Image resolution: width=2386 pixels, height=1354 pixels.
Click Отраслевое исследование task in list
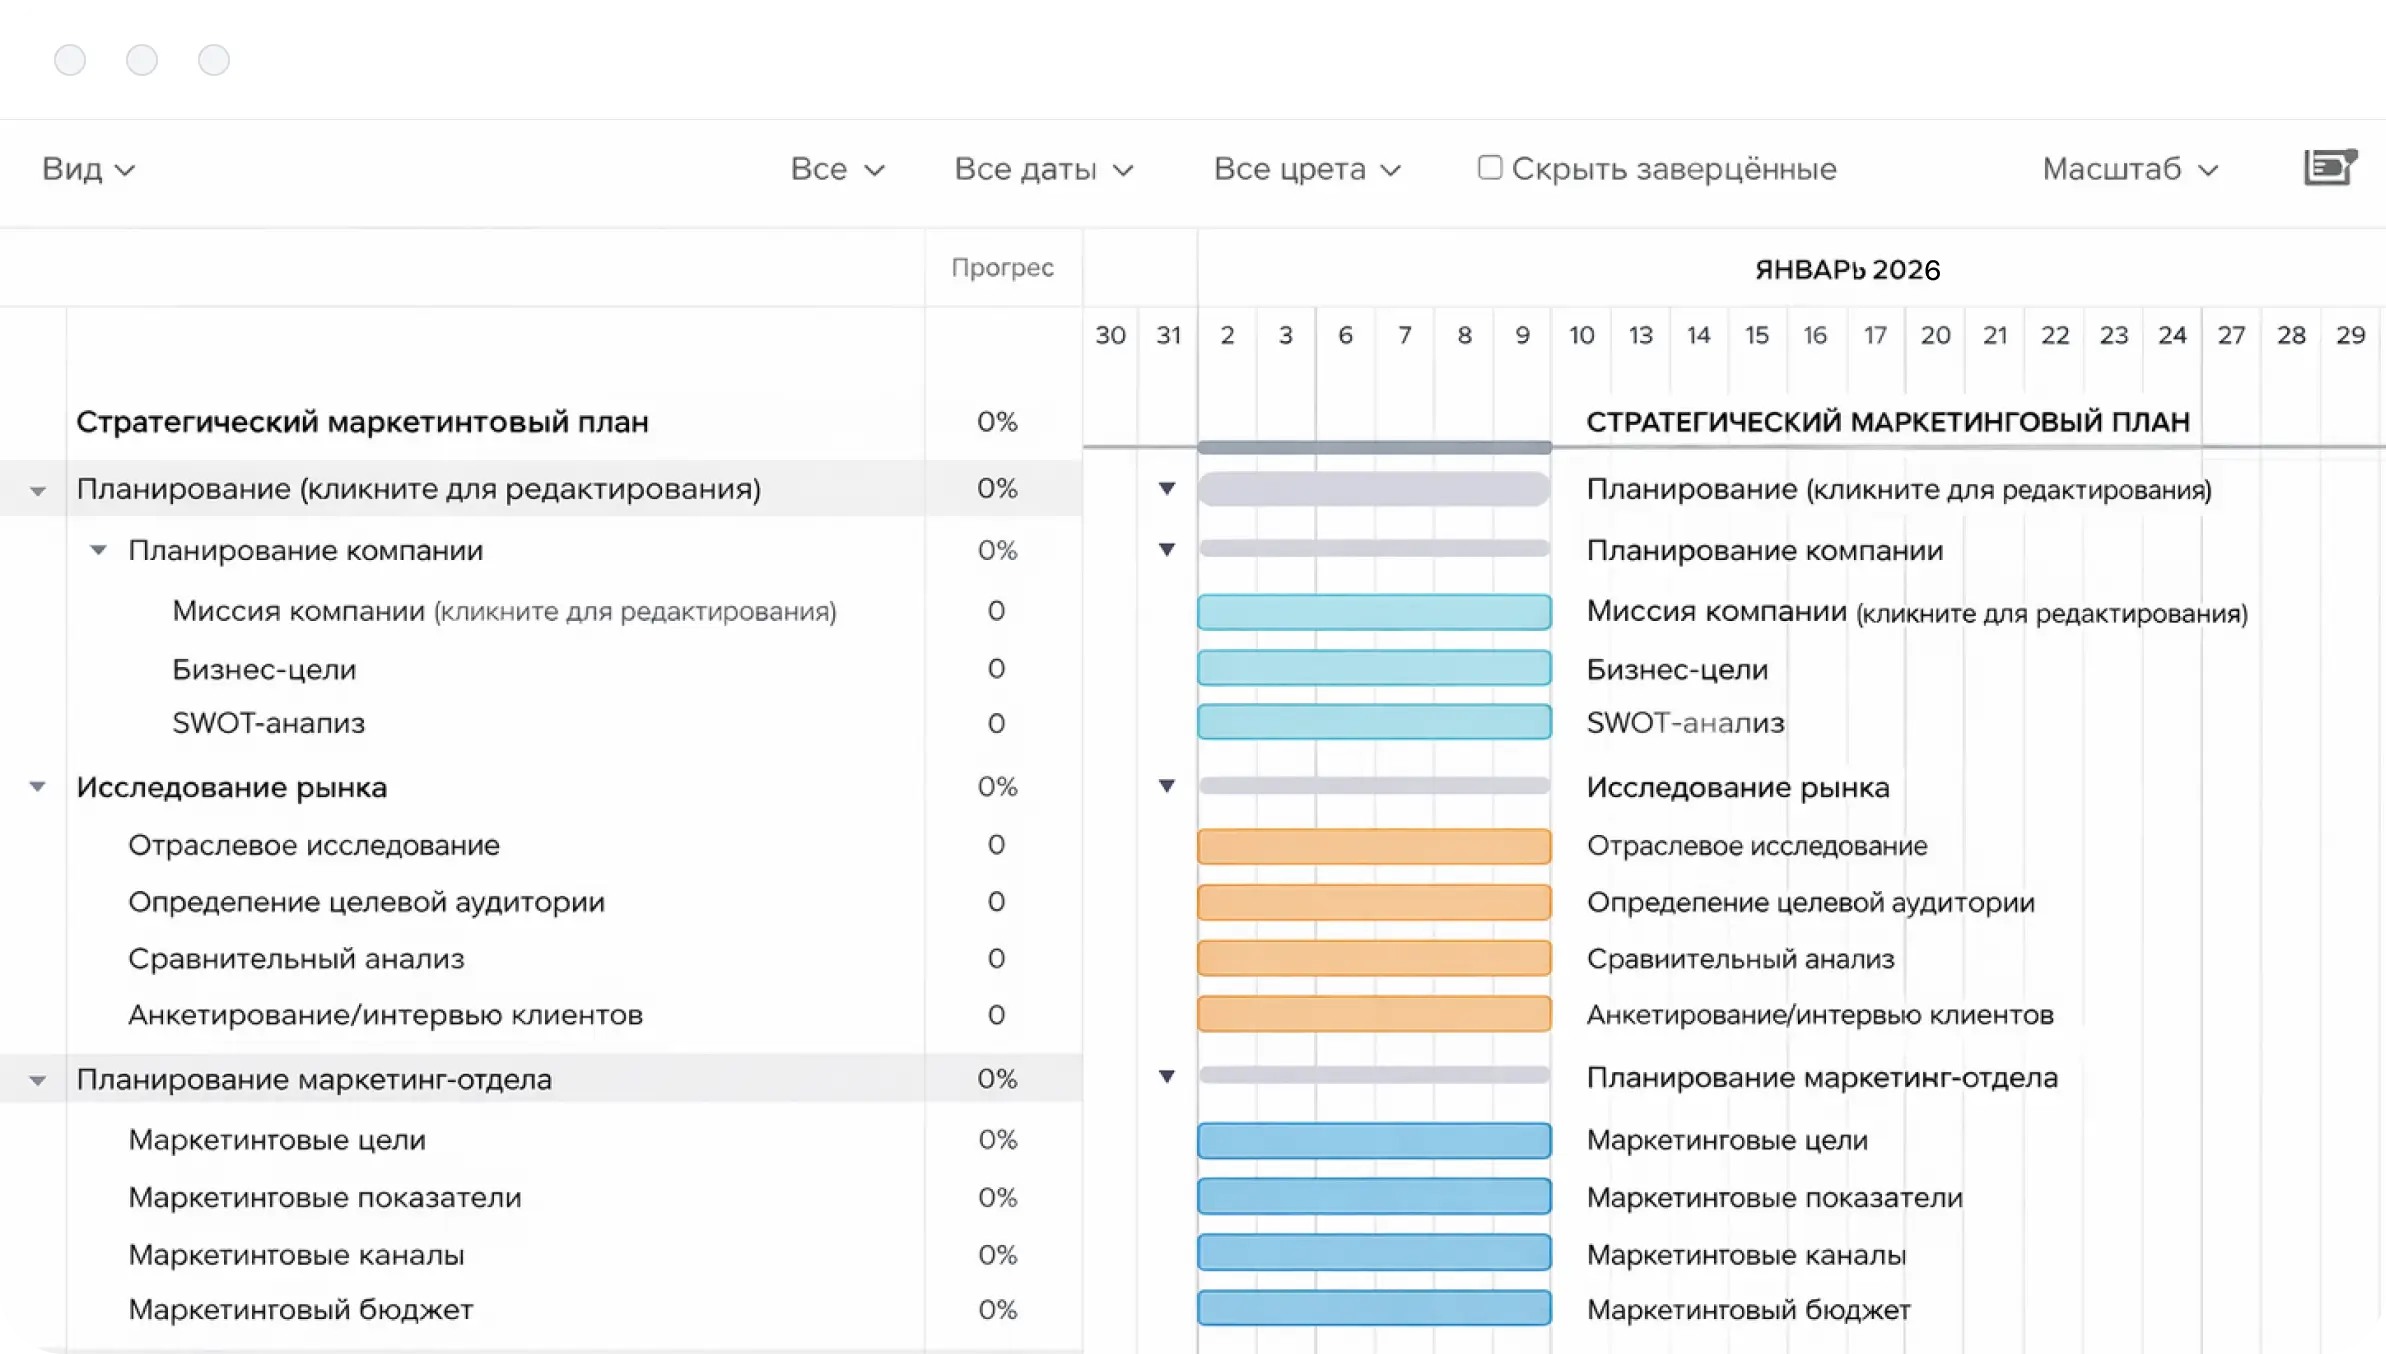(313, 845)
